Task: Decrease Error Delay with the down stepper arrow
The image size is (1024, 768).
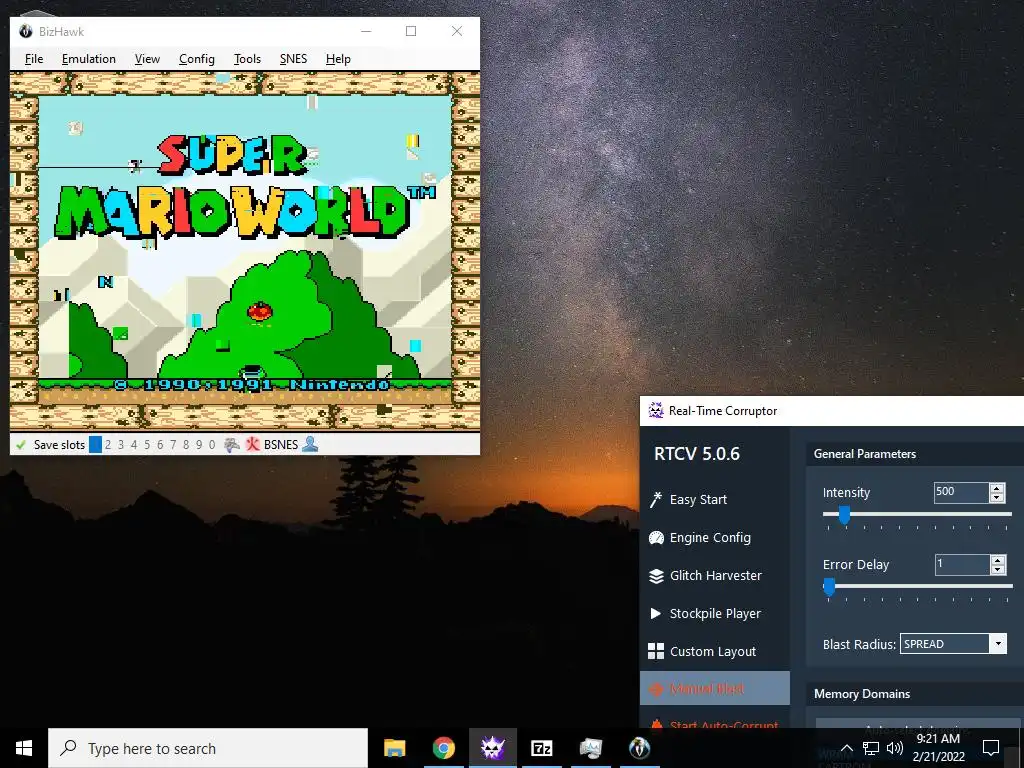Action: coord(997,569)
